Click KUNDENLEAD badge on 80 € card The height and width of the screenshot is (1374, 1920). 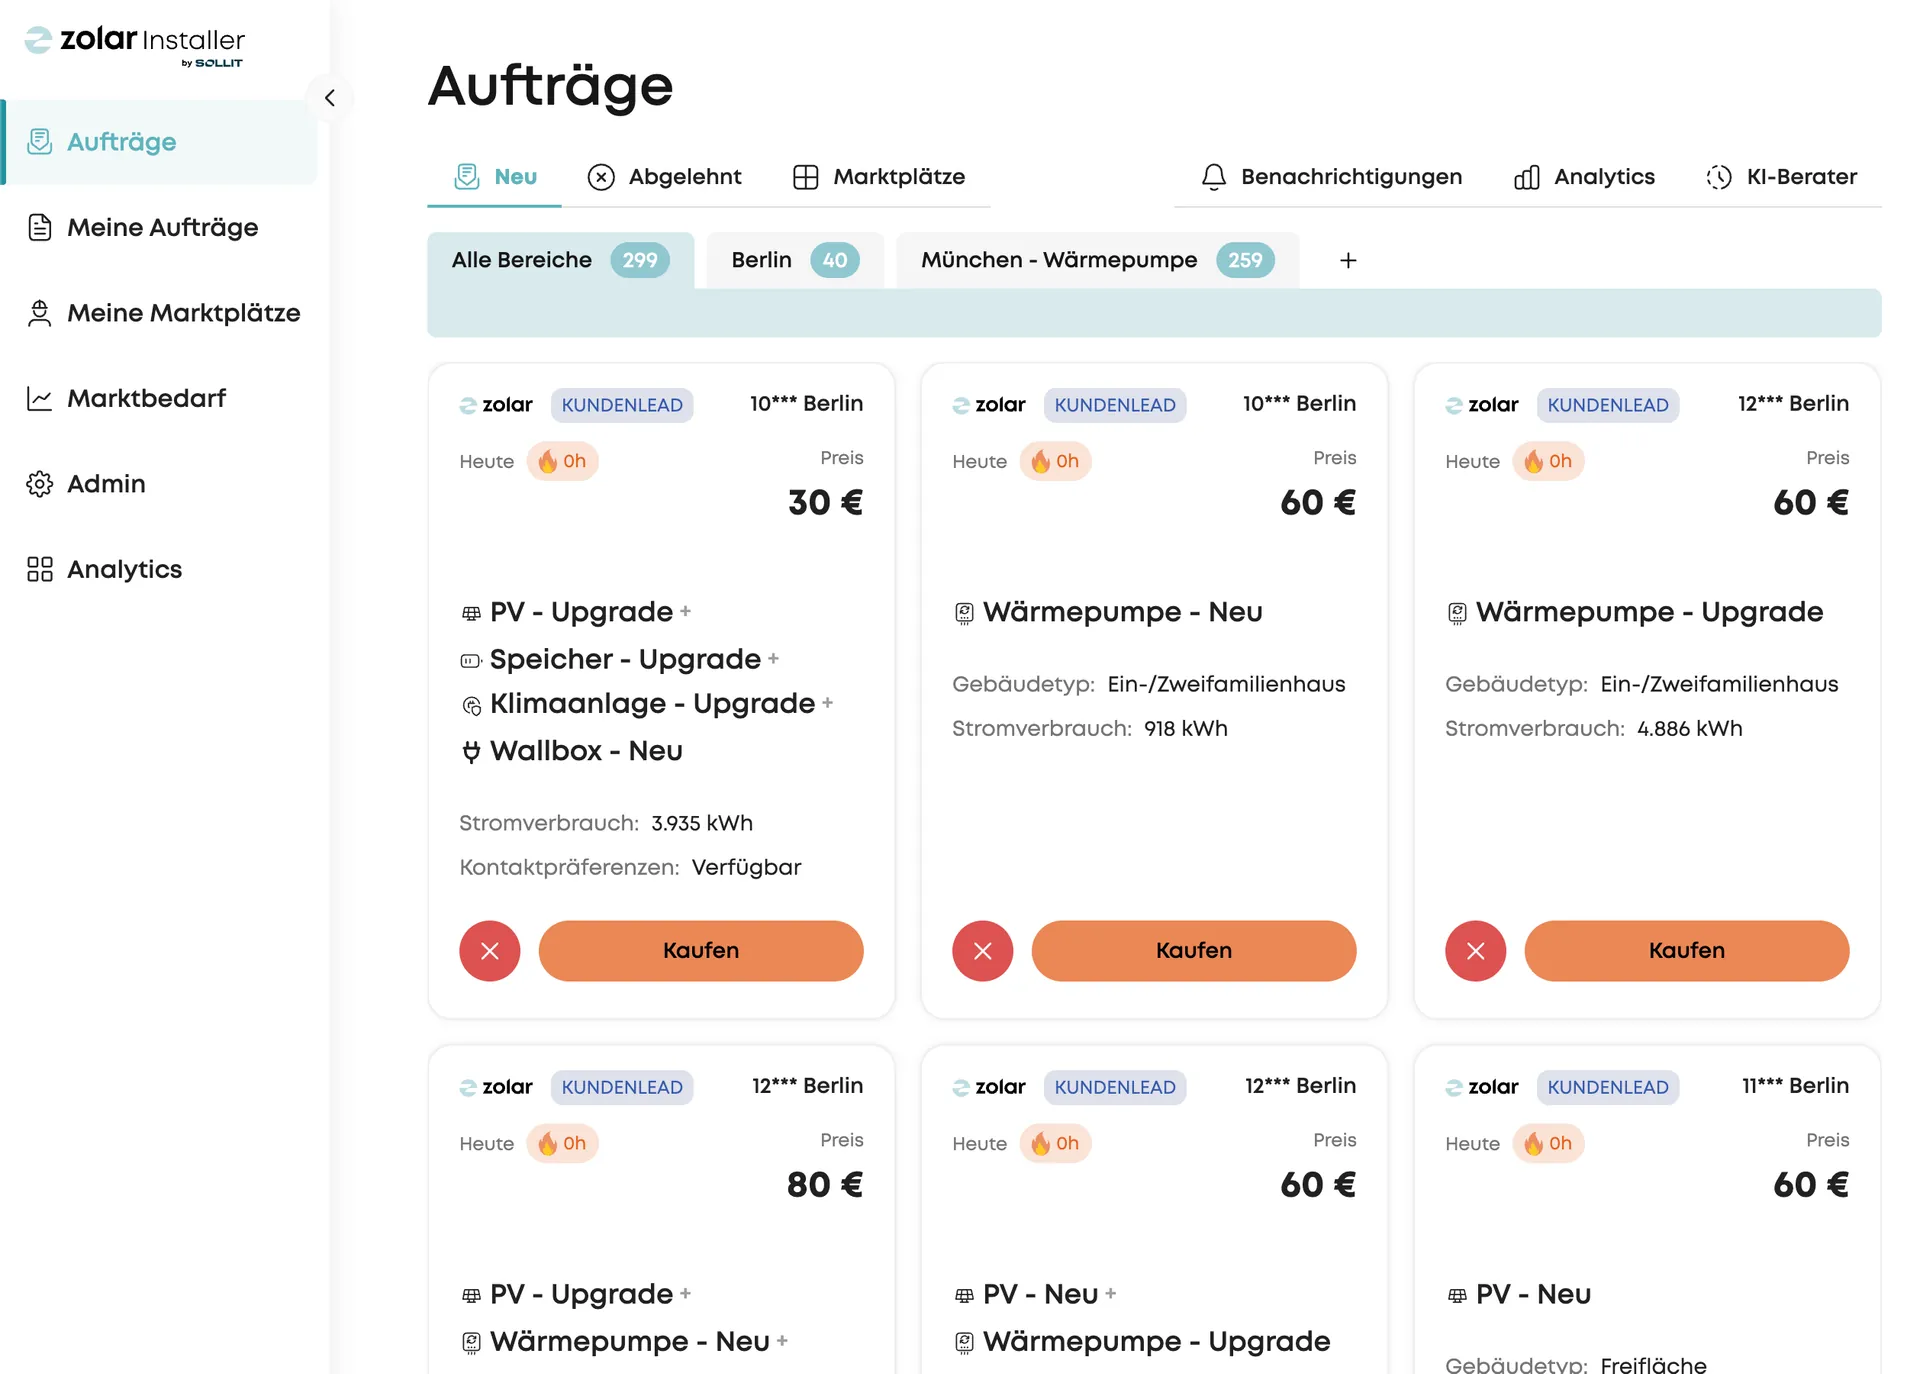622,1087
